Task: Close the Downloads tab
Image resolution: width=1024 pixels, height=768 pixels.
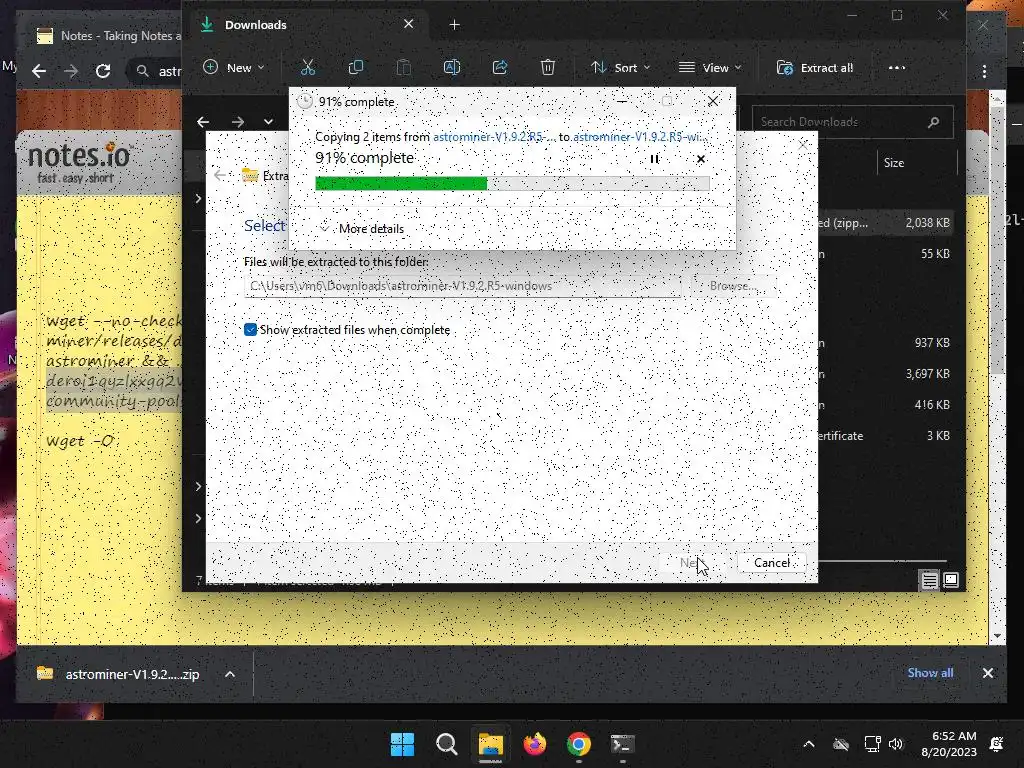Action: 409,24
